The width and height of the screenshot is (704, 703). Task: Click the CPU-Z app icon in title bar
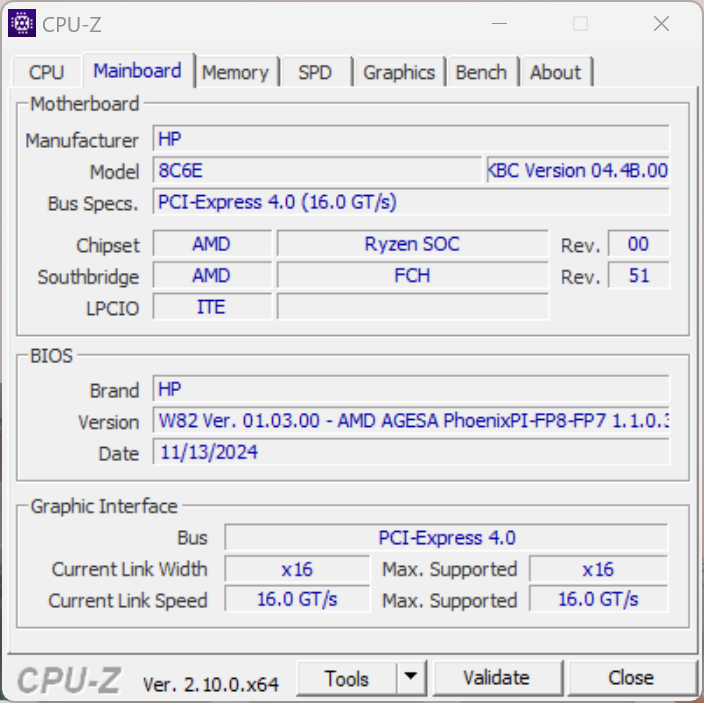pos(22,23)
